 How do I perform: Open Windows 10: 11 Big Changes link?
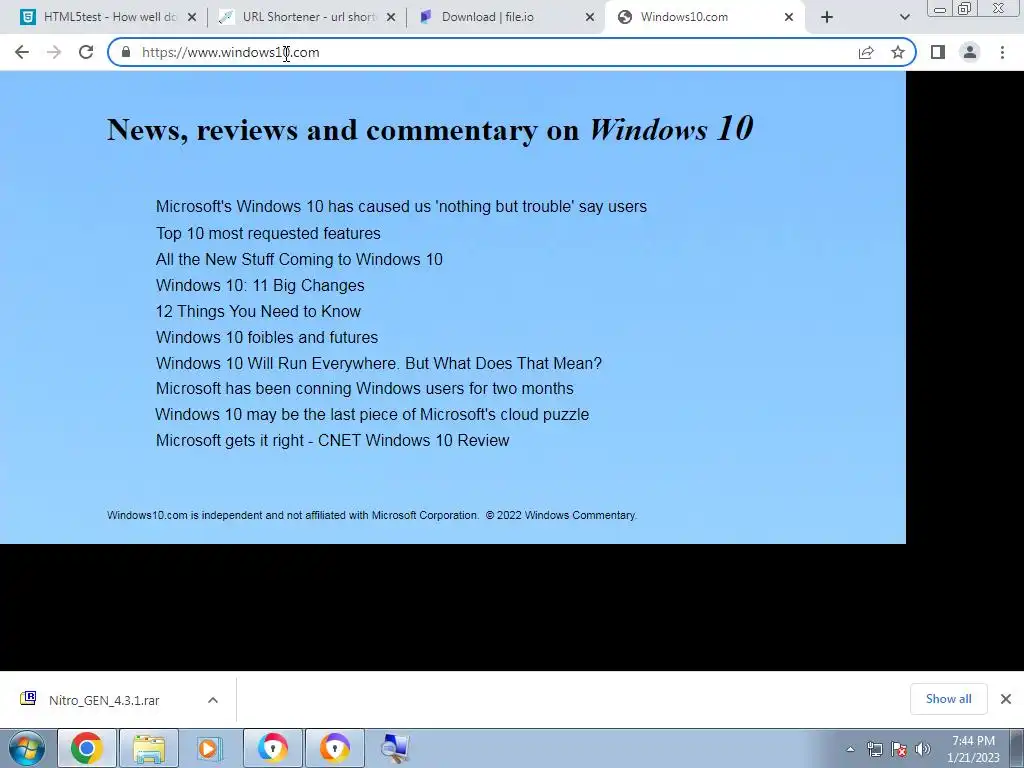pyautogui.click(x=260, y=285)
